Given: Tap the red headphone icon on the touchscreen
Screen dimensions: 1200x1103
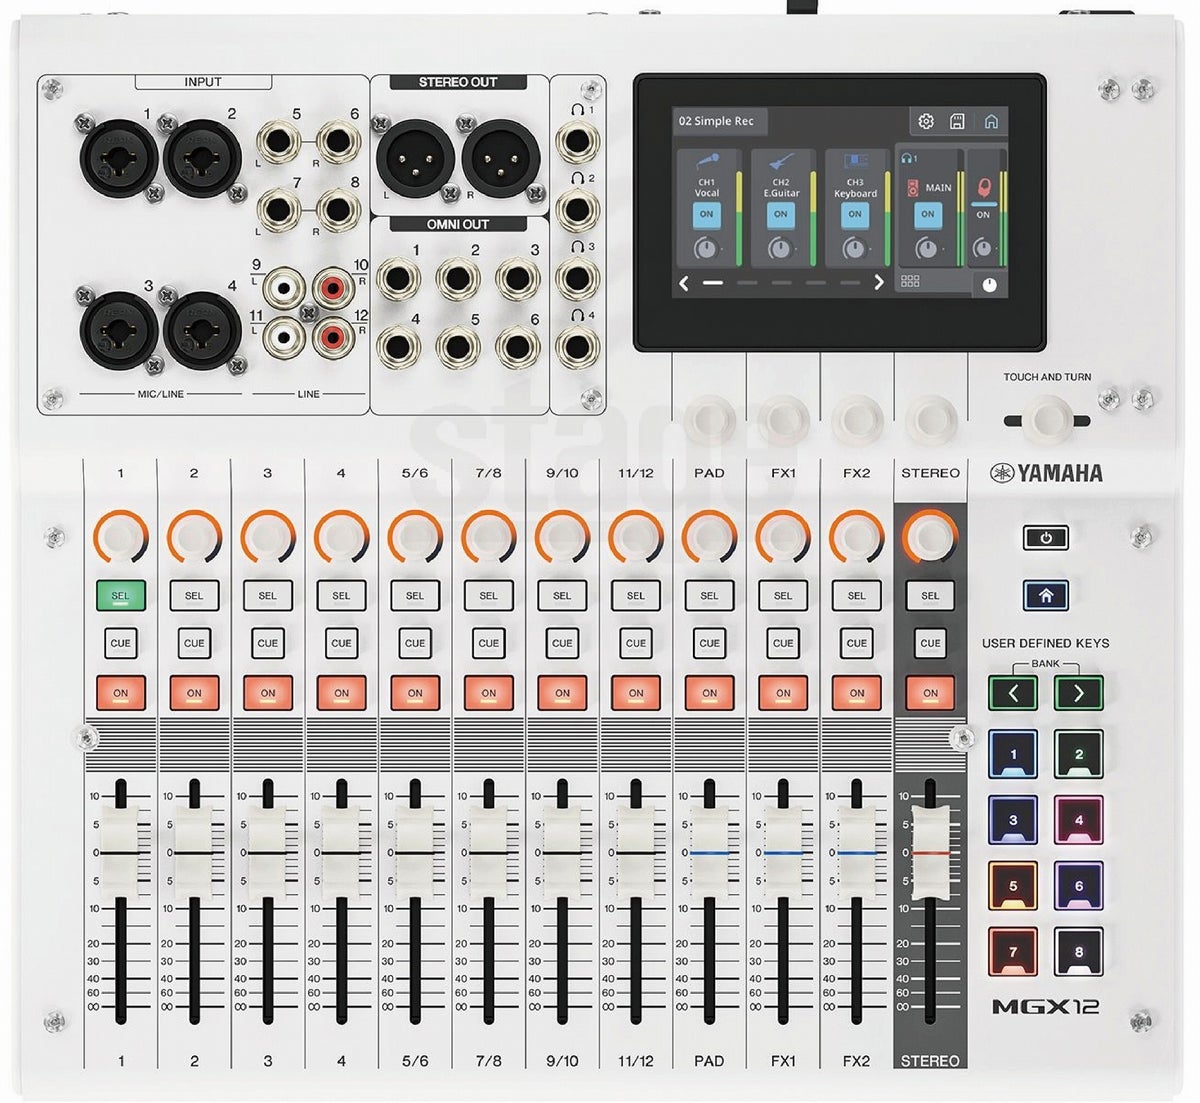Looking at the screenshot, I should pos(984,187).
